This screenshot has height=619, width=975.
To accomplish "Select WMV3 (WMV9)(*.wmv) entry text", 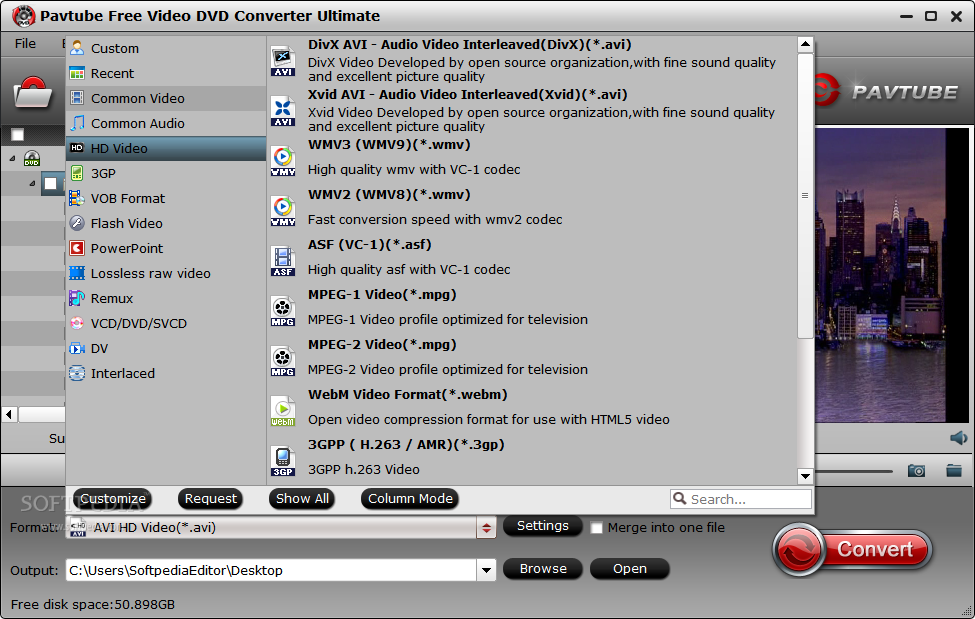I will coord(389,144).
